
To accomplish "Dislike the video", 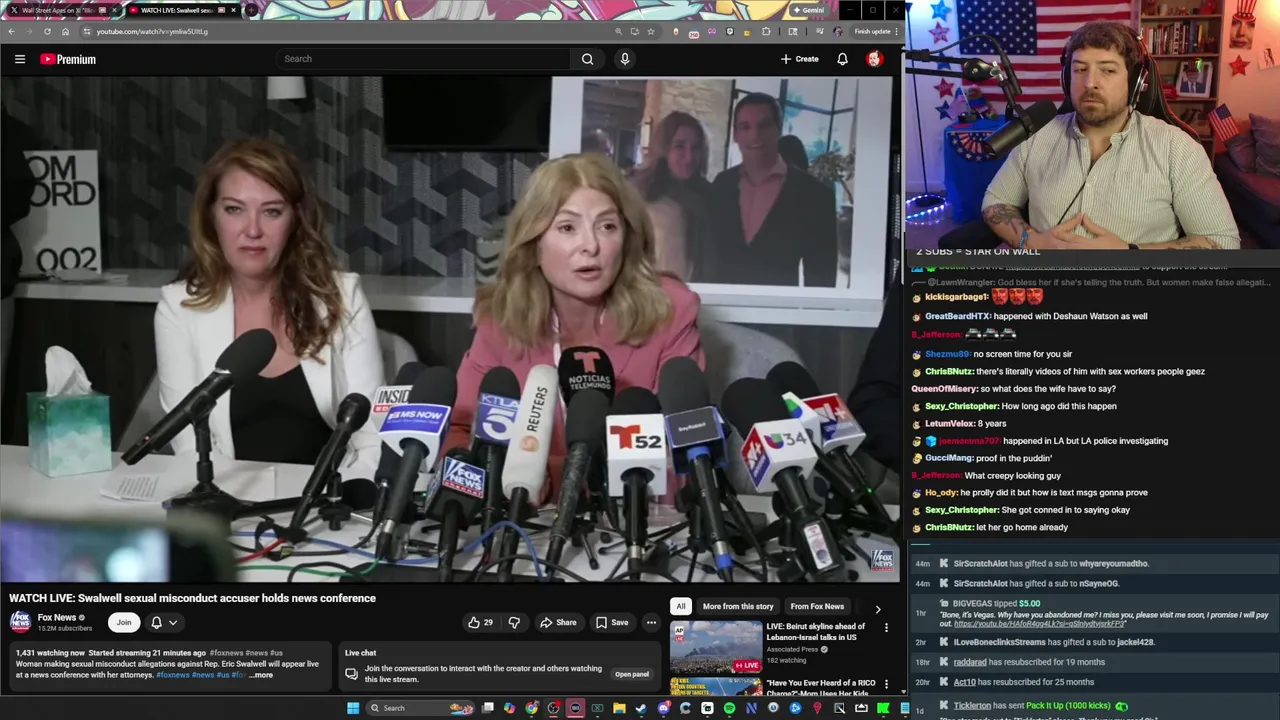I will (514, 622).
